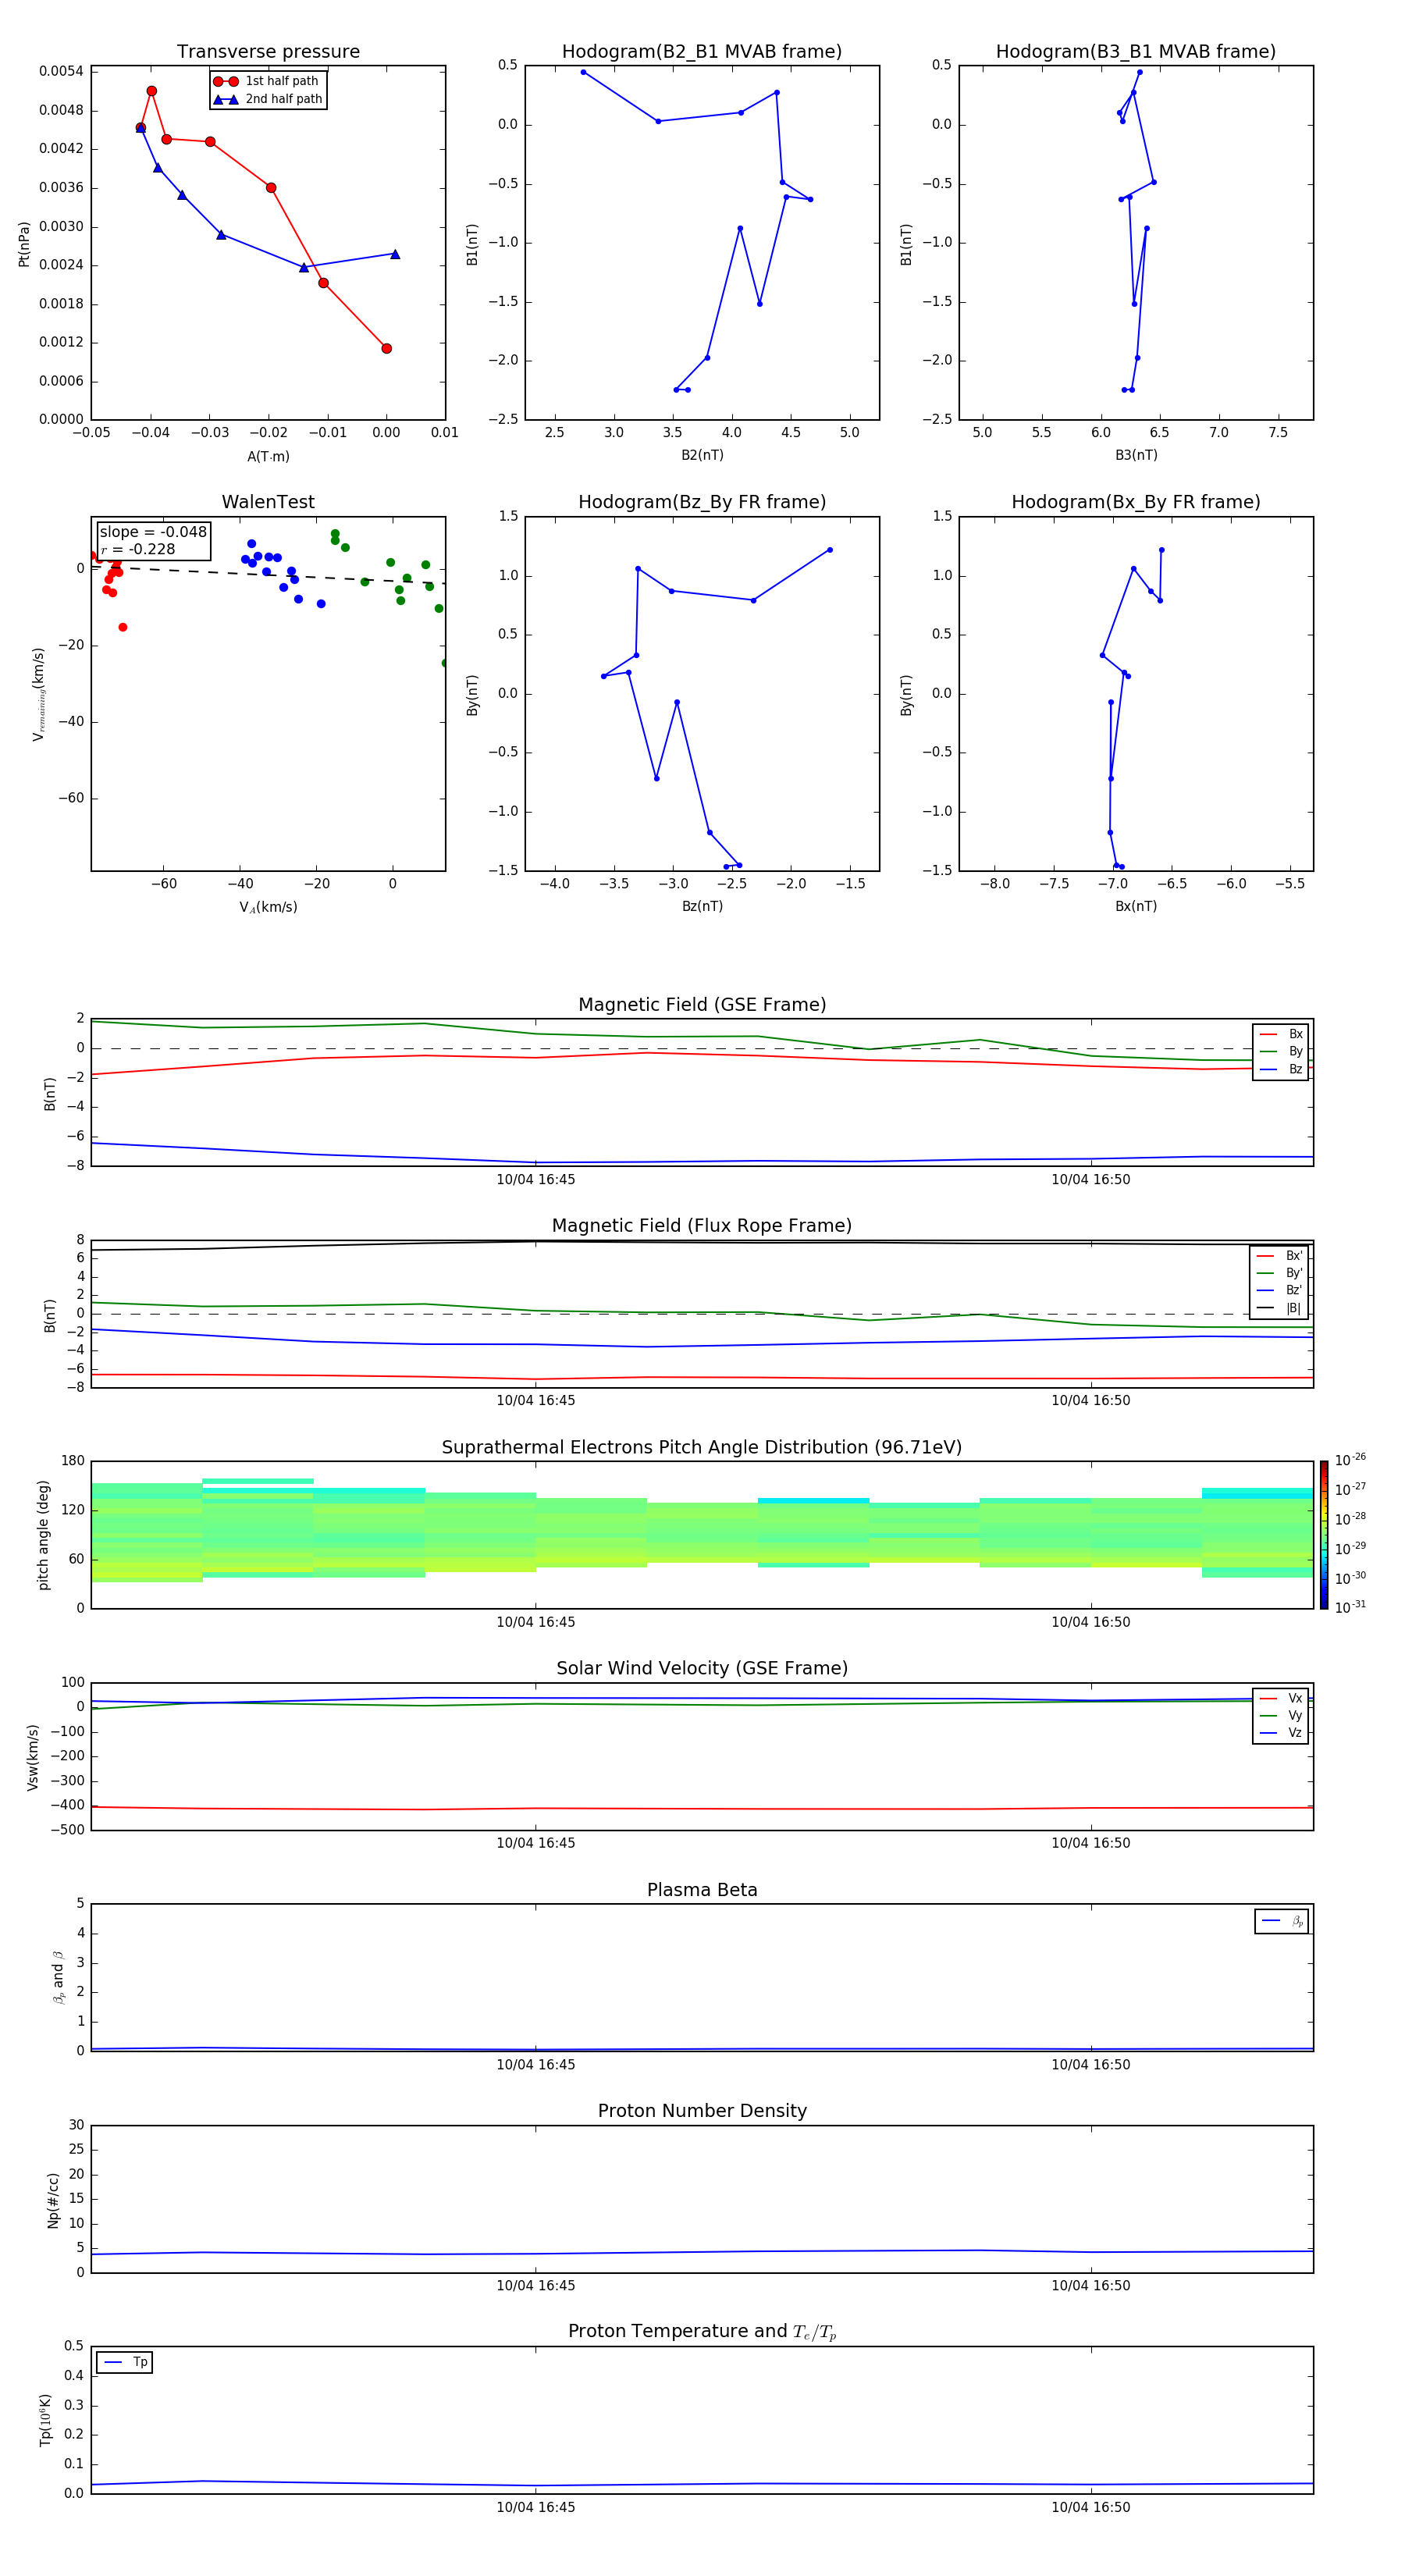The width and height of the screenshot is (1405, 2576).
Task: Click the Suprathermal Electrons Pitch Angle Distribution title
Action: pyautogui.click(x=702, y=1448)
